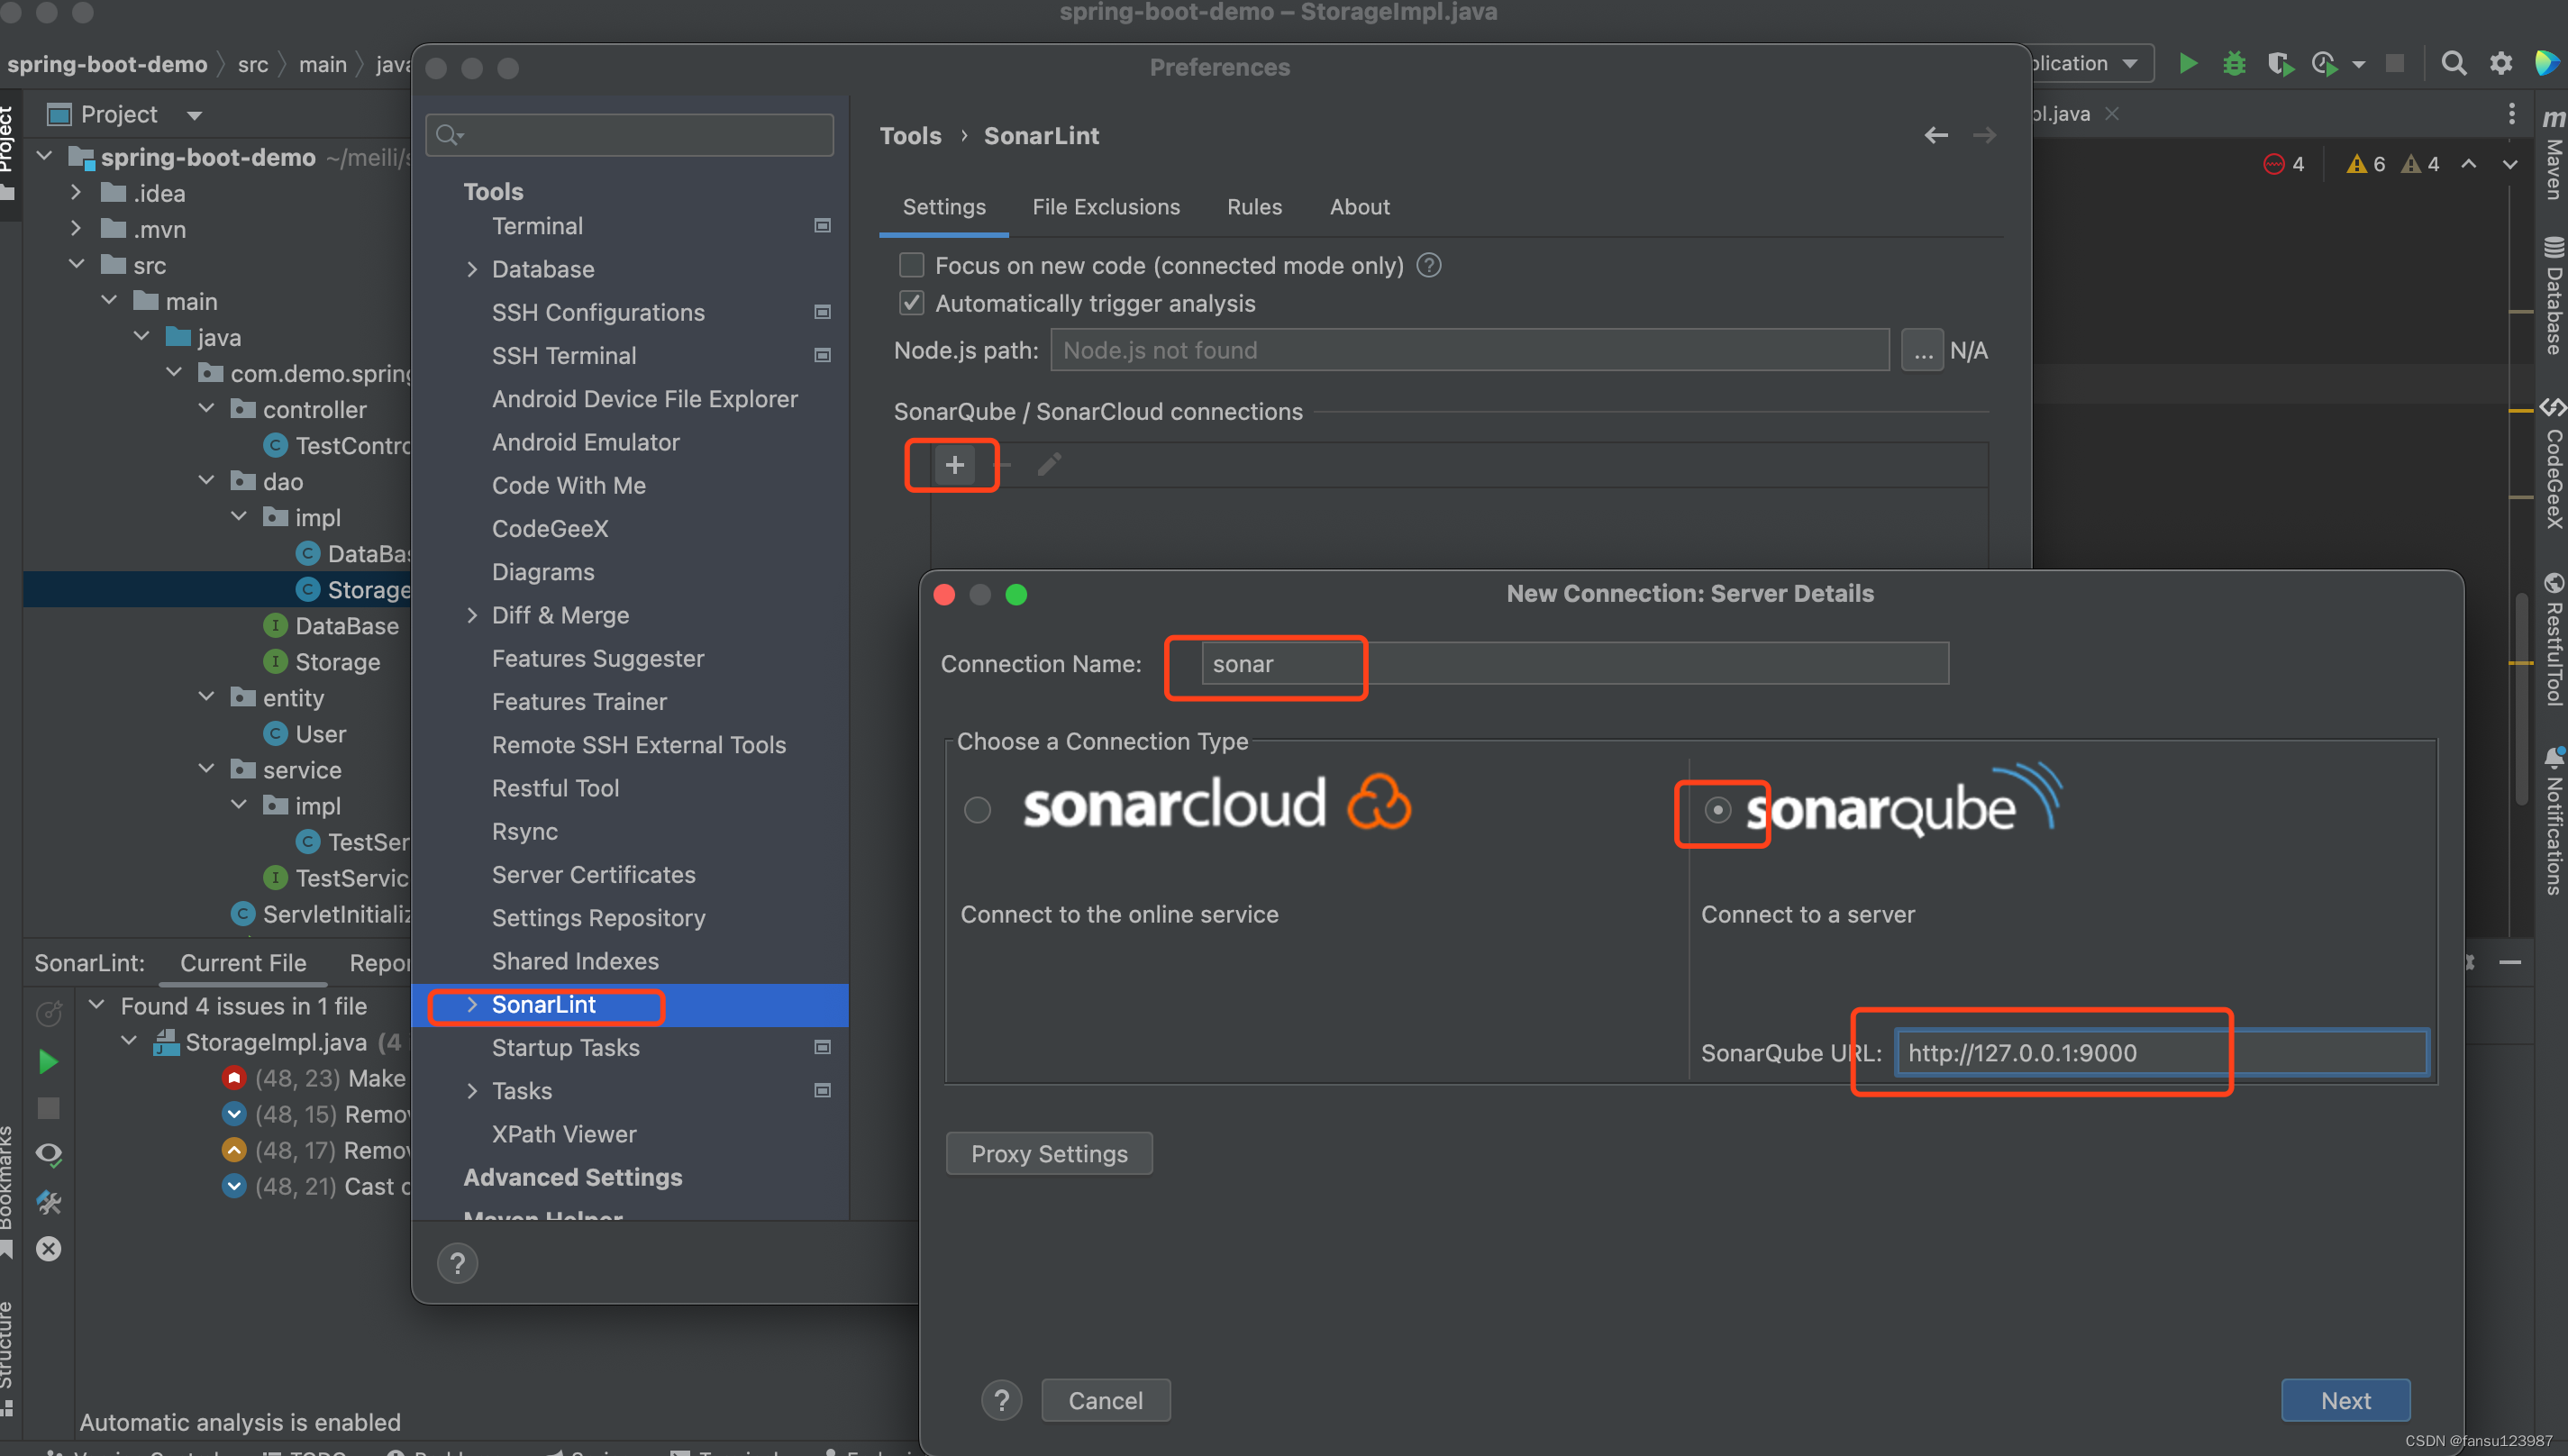Switch to the Rules tab
The height and width of the screenshot is (1456, 2568).
point(1254,207)
